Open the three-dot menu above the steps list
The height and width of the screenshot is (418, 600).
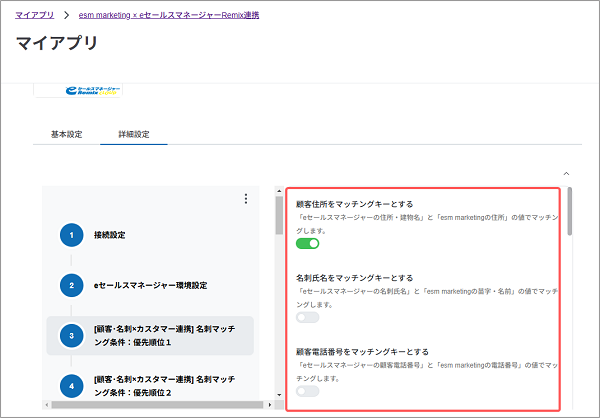(245, 199)
